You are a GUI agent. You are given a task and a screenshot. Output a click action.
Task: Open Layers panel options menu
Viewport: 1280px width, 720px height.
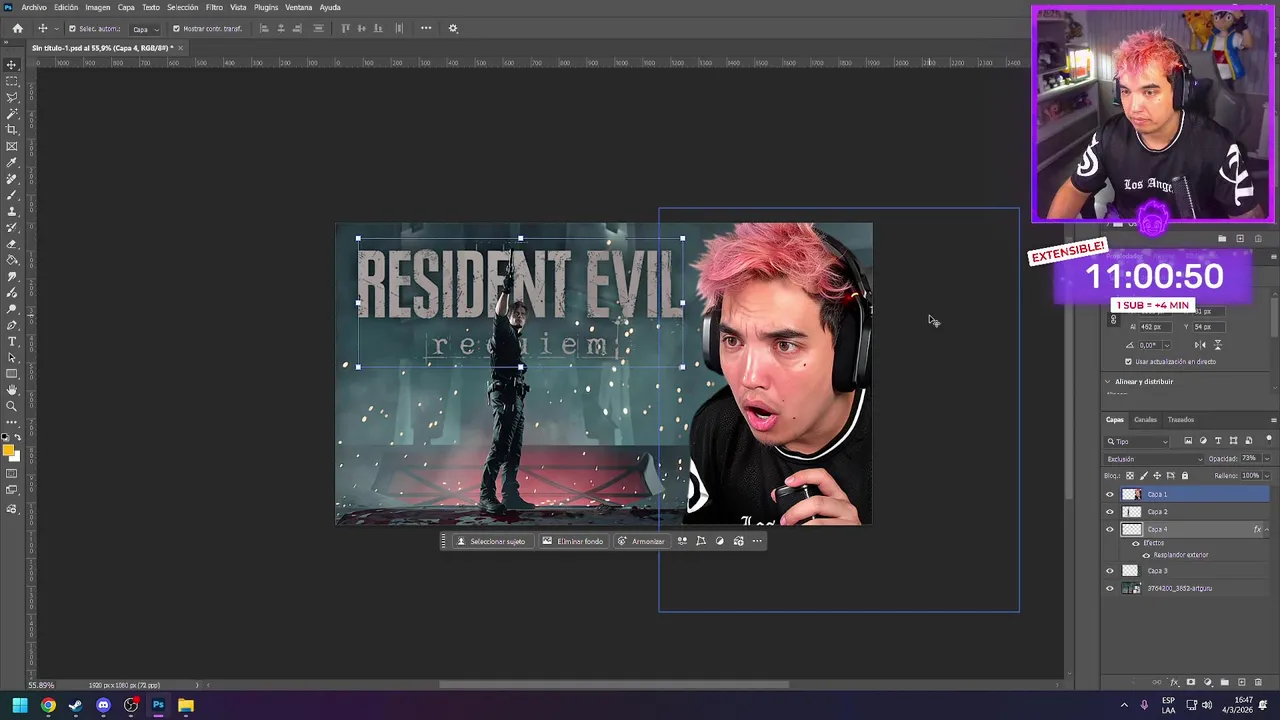(x=1273, y=420)
